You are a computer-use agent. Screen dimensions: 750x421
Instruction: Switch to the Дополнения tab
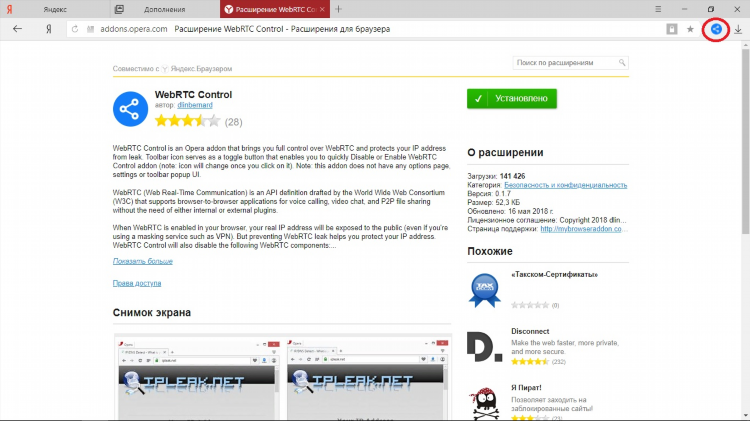click(165, 9)
